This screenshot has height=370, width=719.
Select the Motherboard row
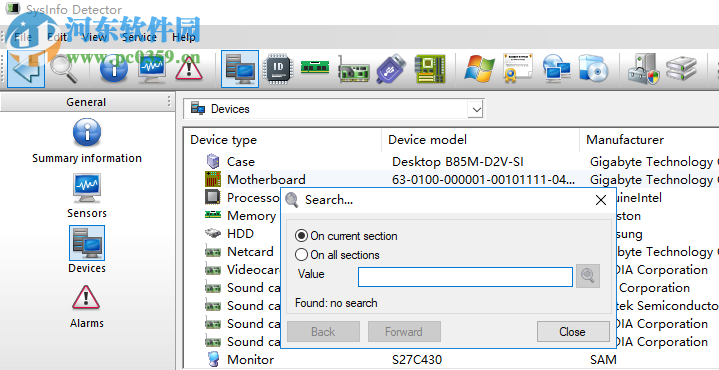pyautogui.click(x=451, y=179)
